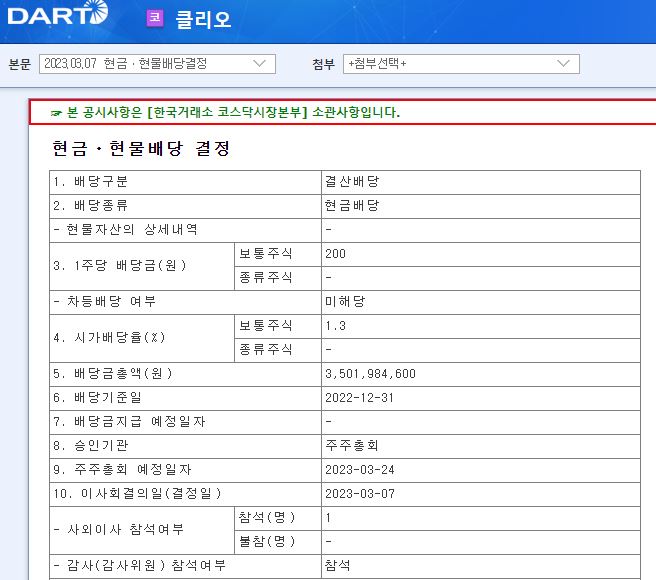Click the DART logo
The height and width of the screenshot is (580, 656).
click(58, 14)
